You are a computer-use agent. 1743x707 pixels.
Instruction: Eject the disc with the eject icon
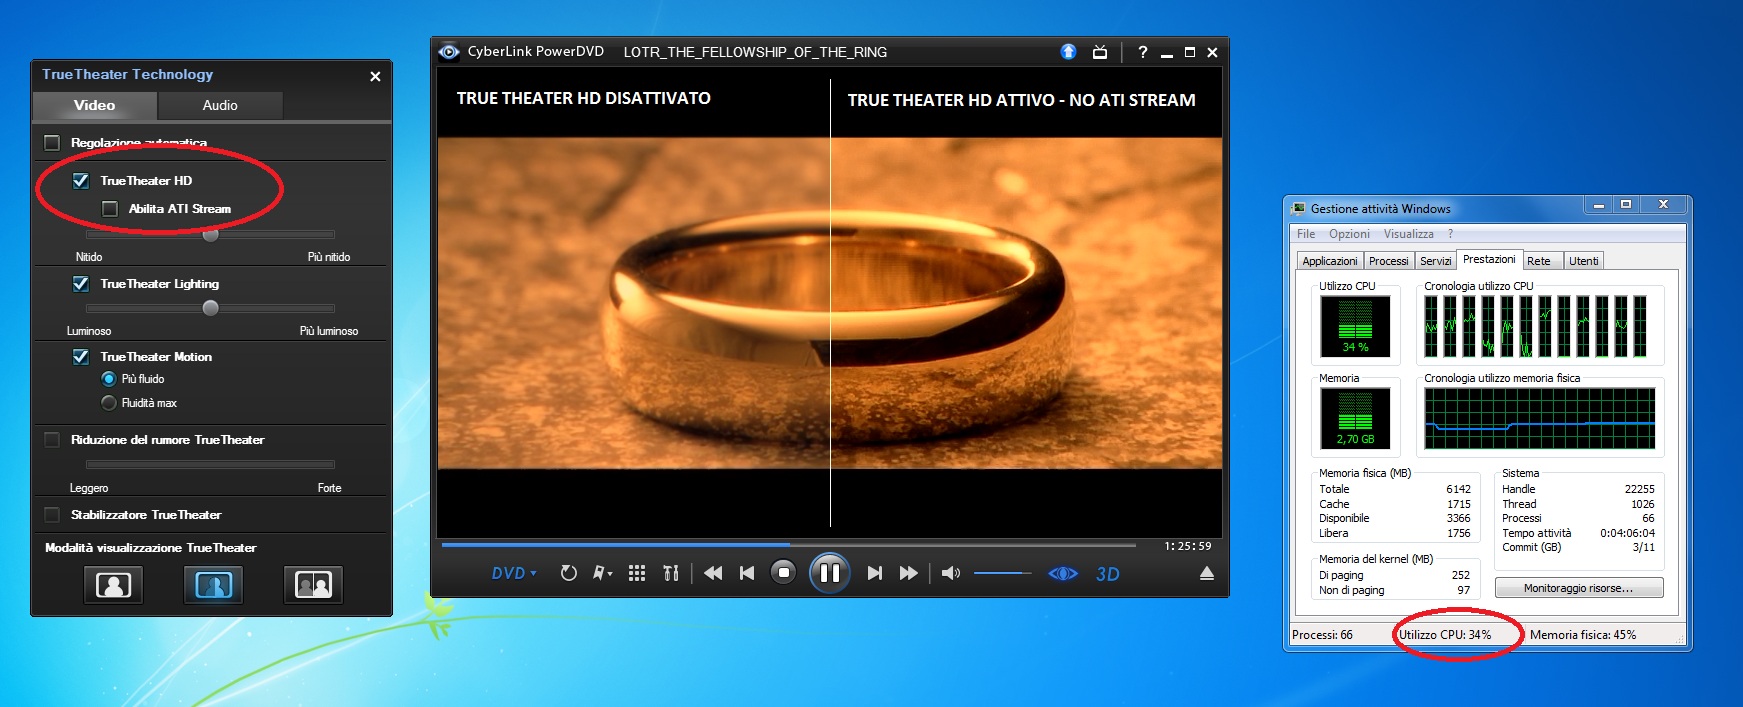coord(1206,573)
